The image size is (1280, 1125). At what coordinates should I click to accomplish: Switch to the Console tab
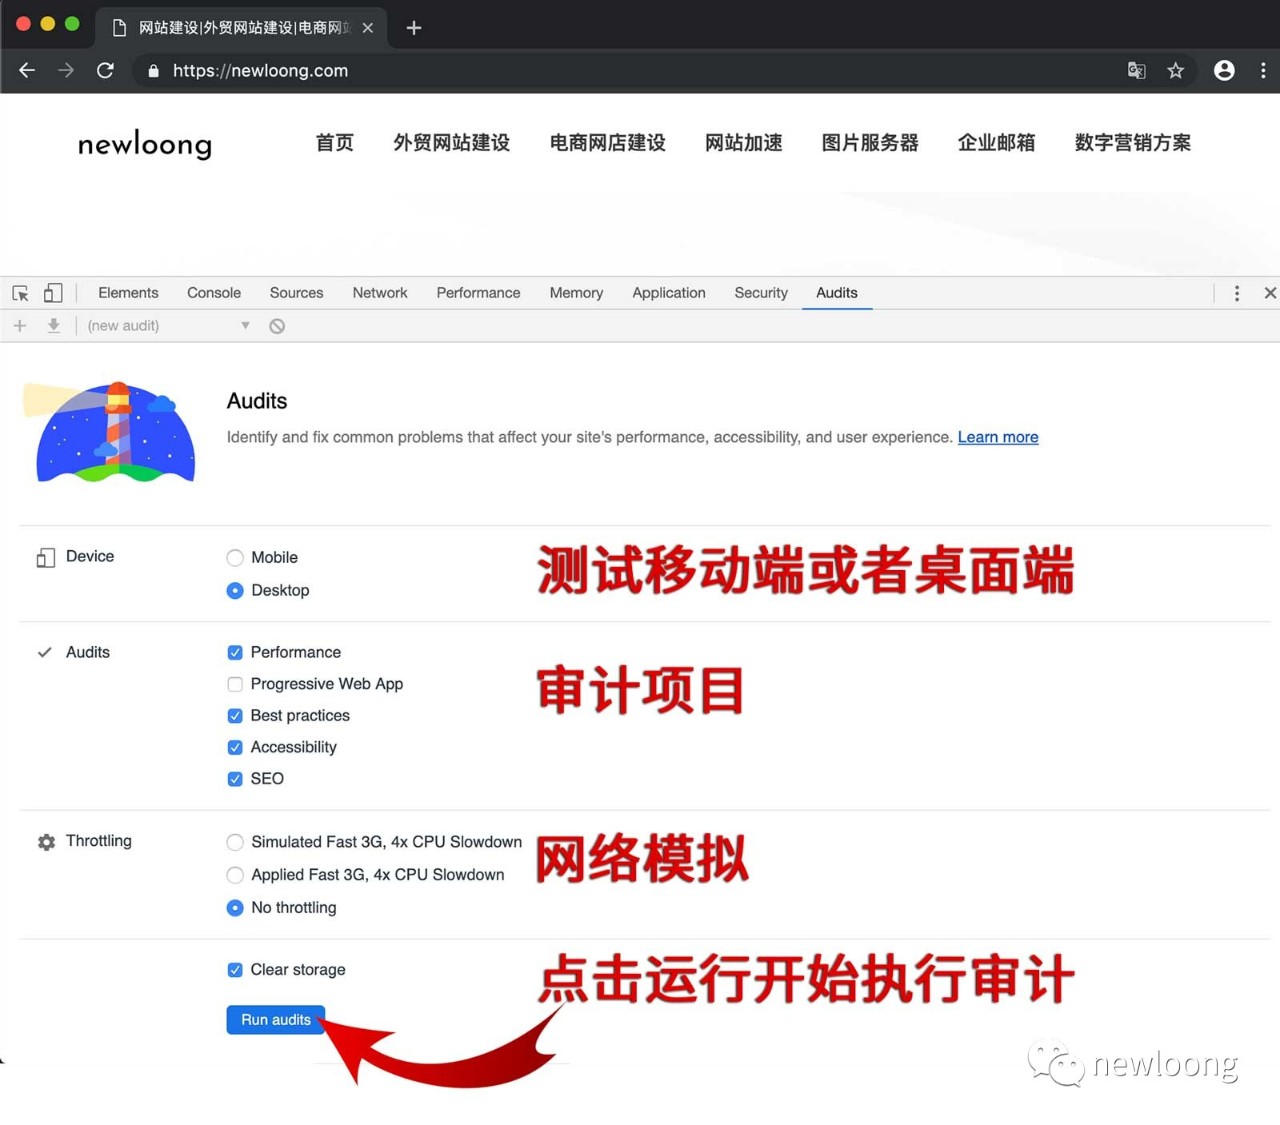213,293
